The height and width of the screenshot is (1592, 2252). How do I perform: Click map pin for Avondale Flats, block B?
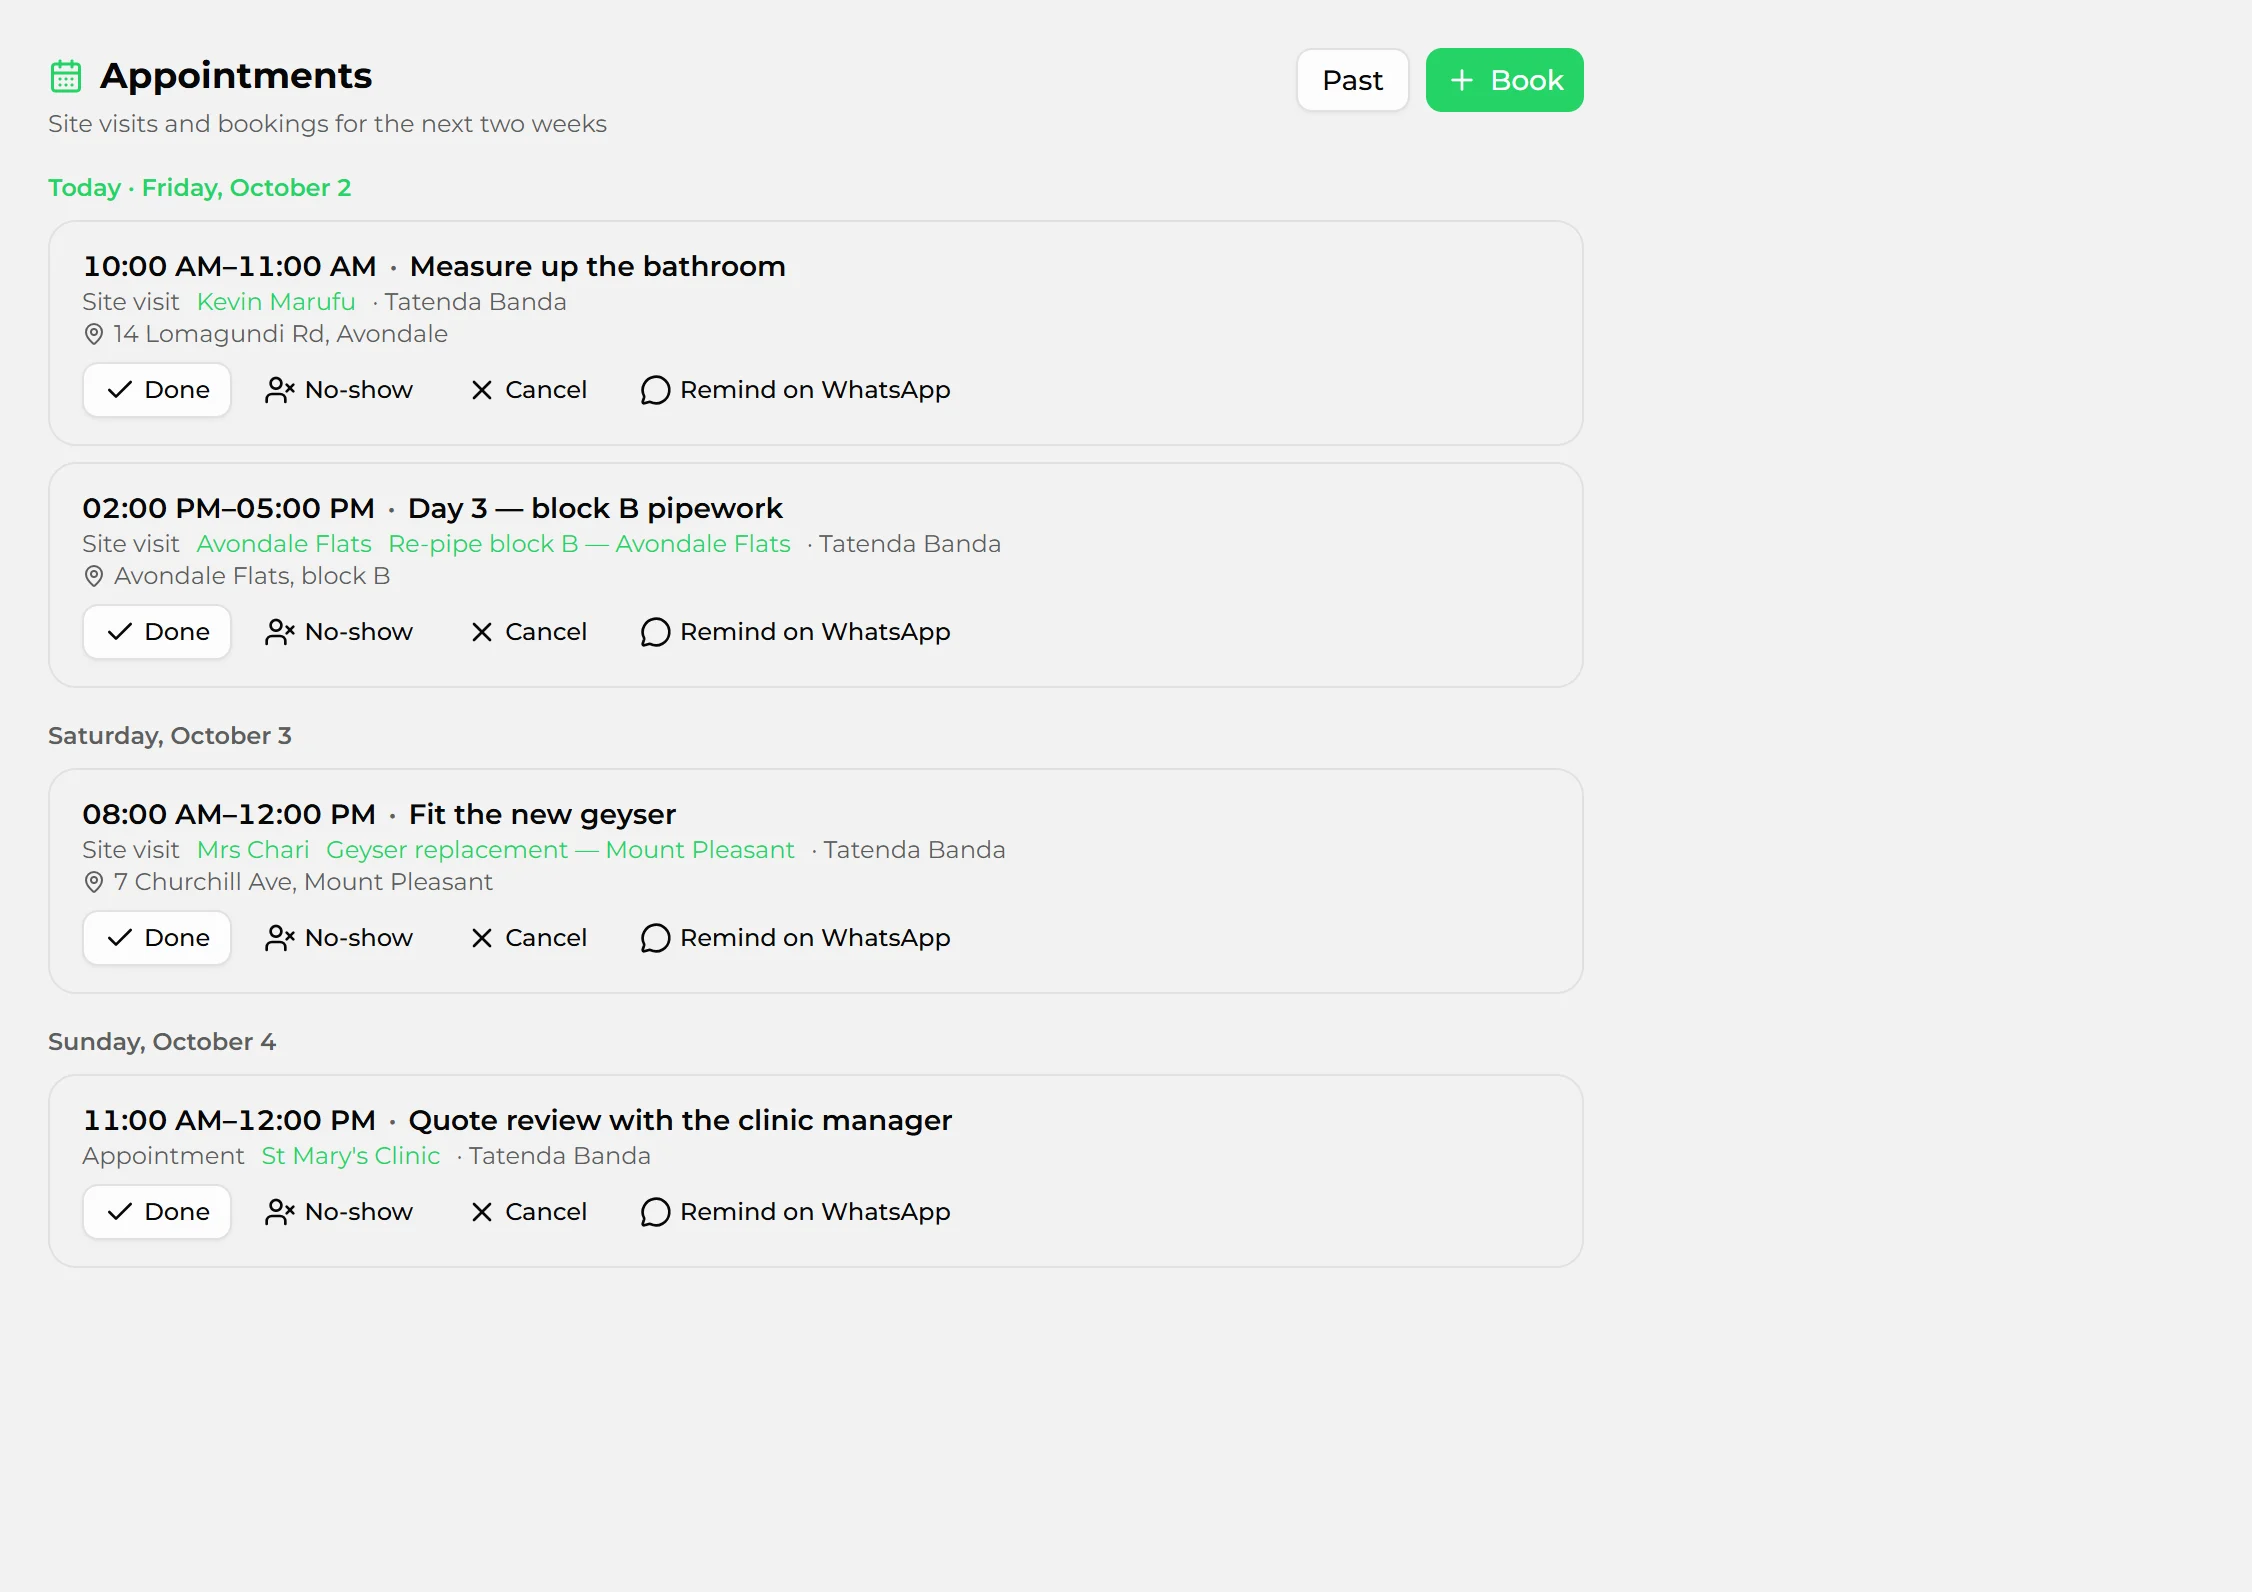tap(94, 576)
